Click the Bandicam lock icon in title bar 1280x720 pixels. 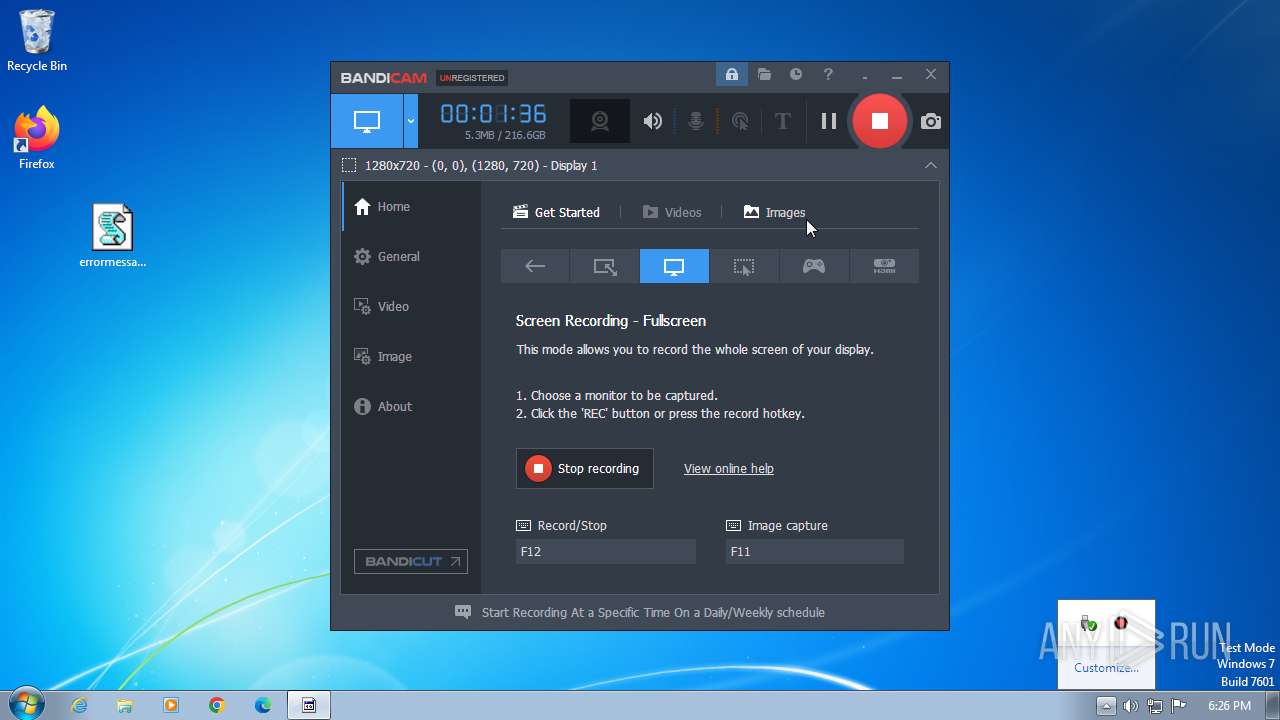click(731, 75)
